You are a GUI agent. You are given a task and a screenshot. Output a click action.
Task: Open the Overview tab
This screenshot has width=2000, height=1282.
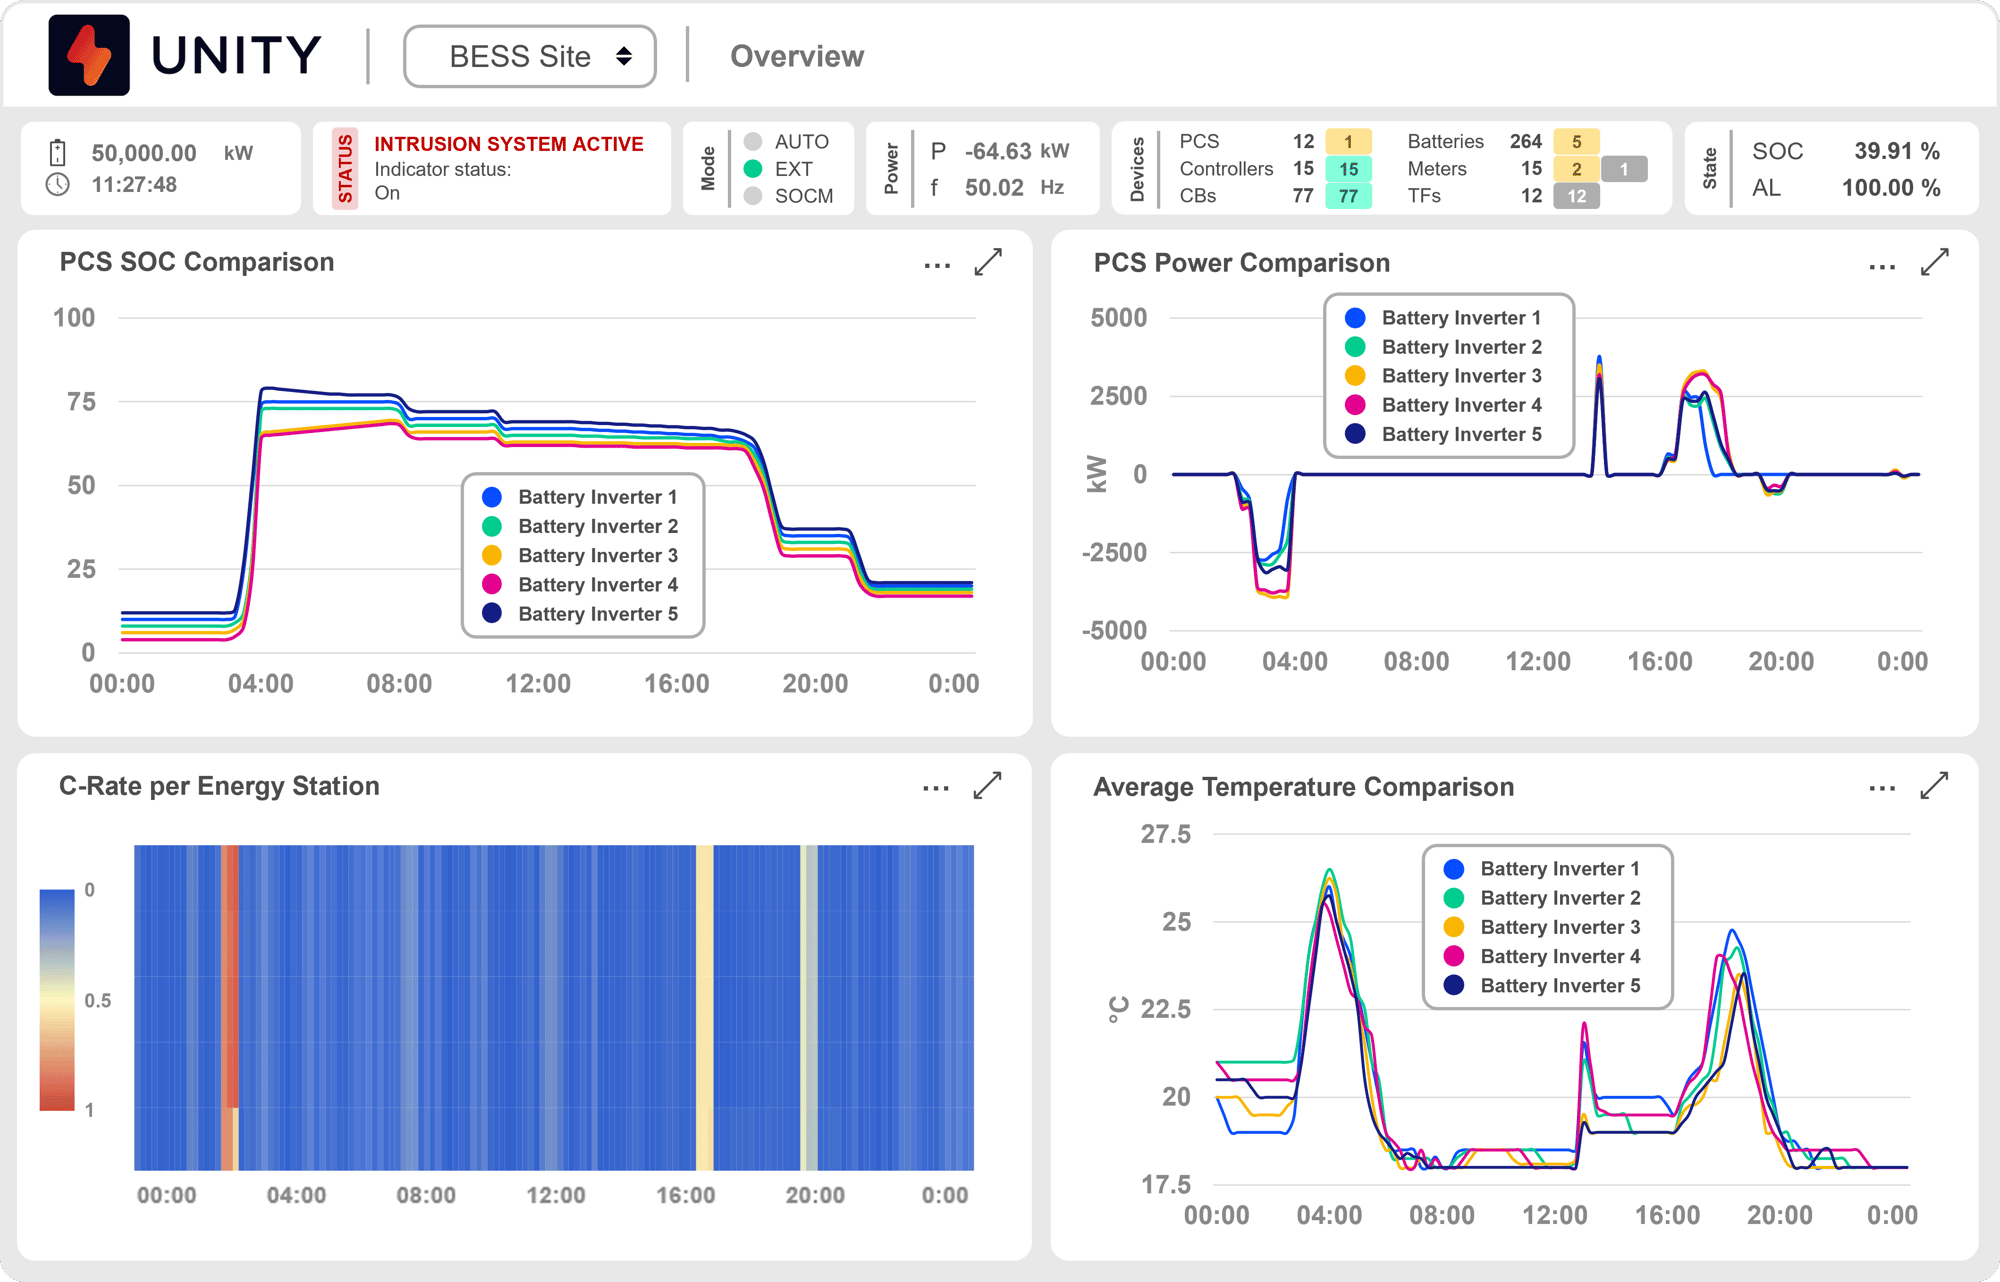(x=796, y=57)
